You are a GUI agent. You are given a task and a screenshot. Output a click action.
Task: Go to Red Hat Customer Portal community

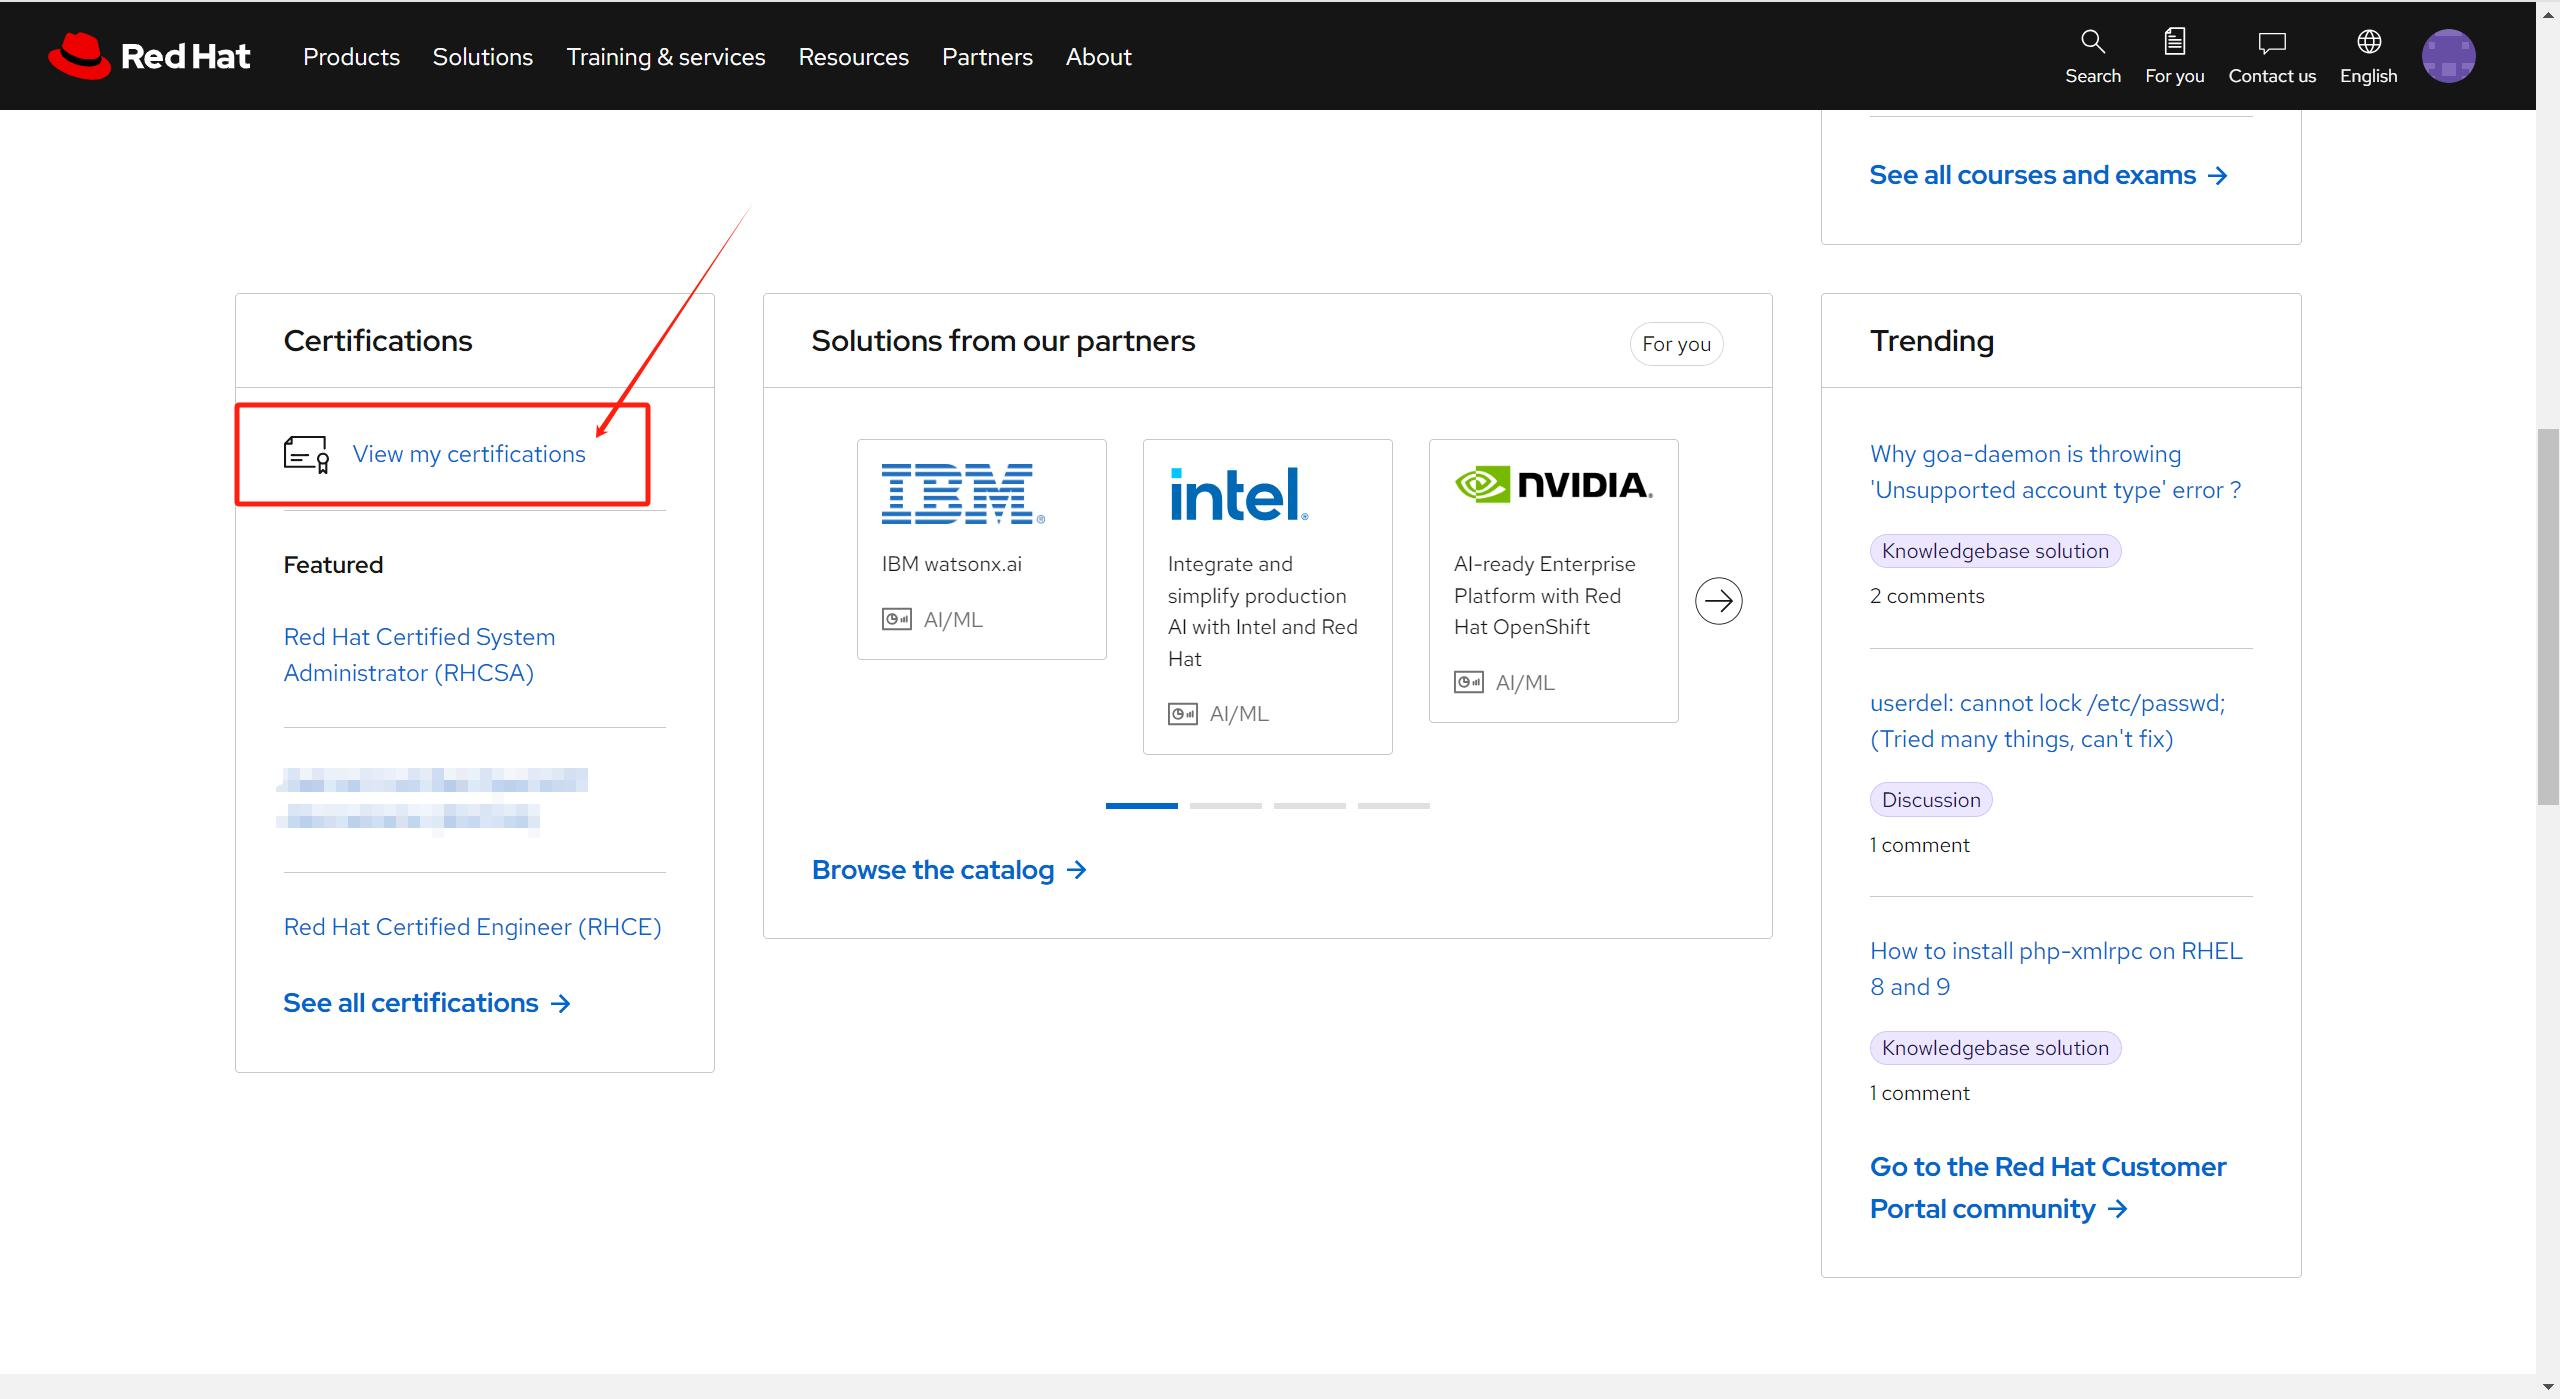point(2047,1188)
